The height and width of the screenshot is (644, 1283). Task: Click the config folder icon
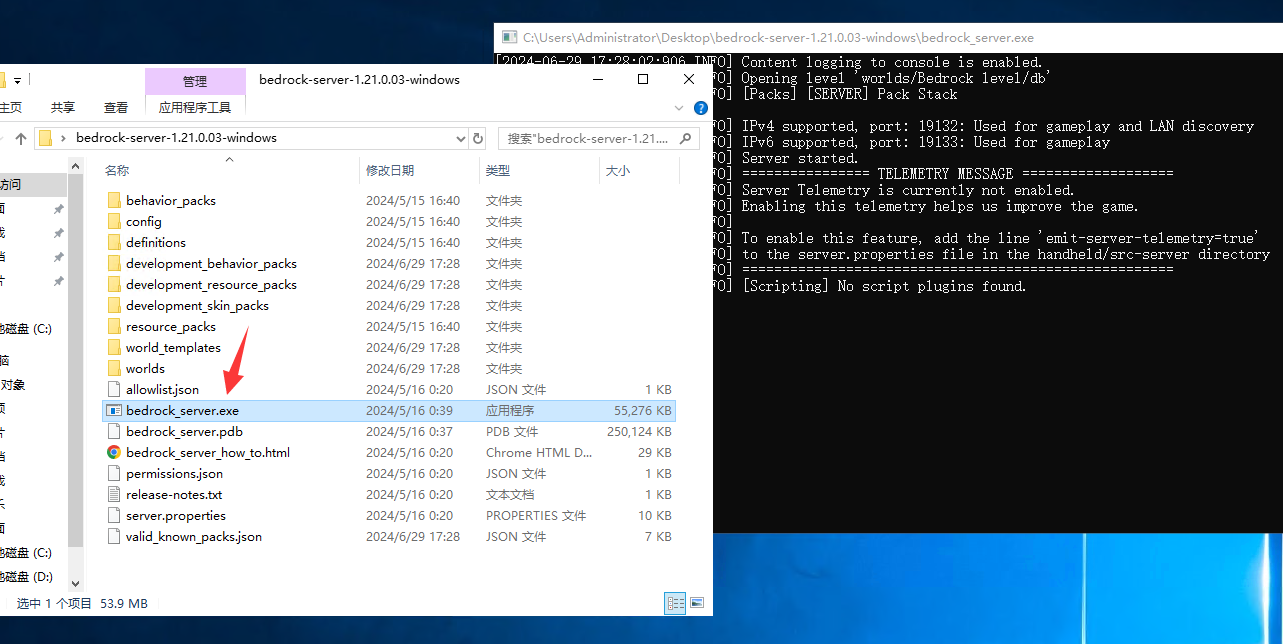tap(114, 221)
